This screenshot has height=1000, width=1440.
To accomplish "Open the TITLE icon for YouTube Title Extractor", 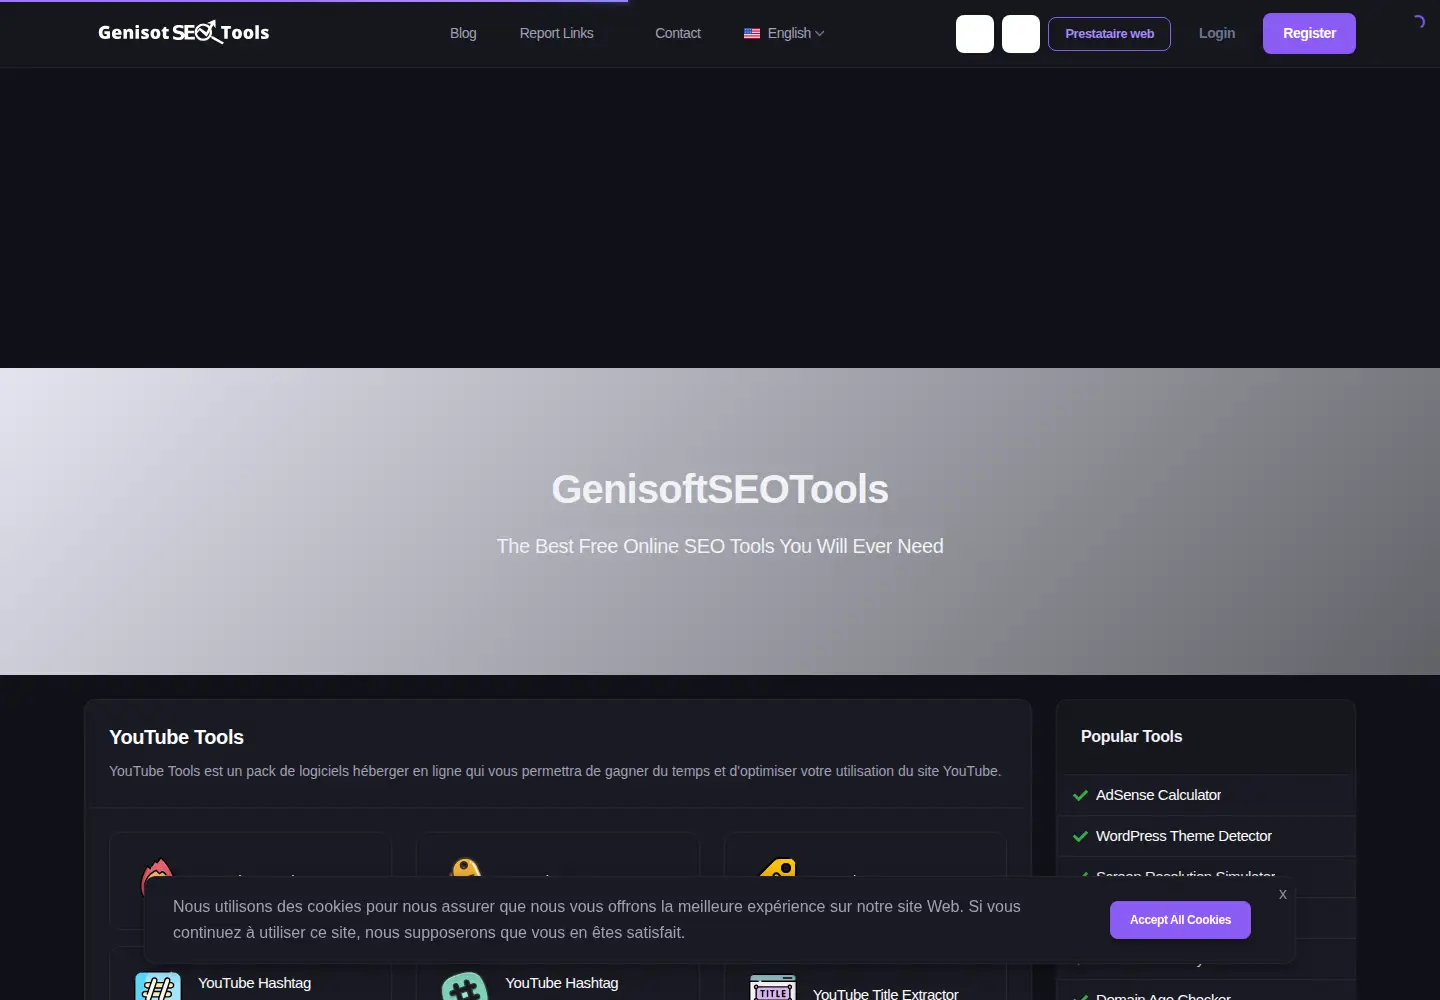I will click(x=773, y=988).
